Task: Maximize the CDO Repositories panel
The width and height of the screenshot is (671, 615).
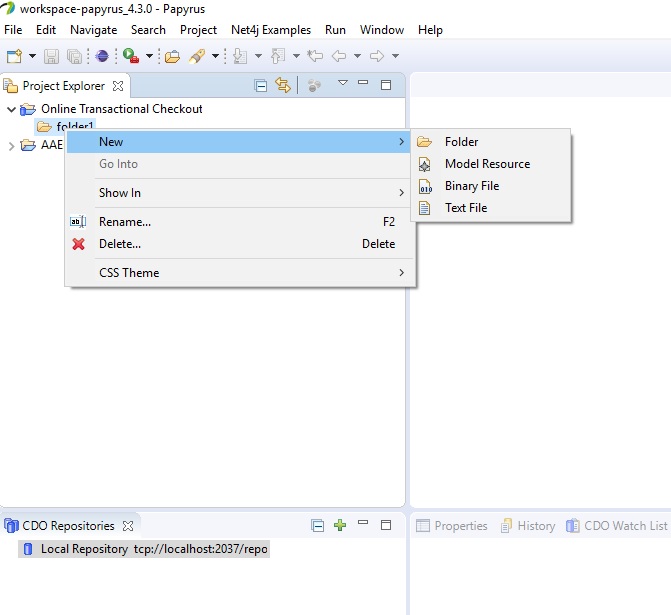Action: click(x=386, y=525)
